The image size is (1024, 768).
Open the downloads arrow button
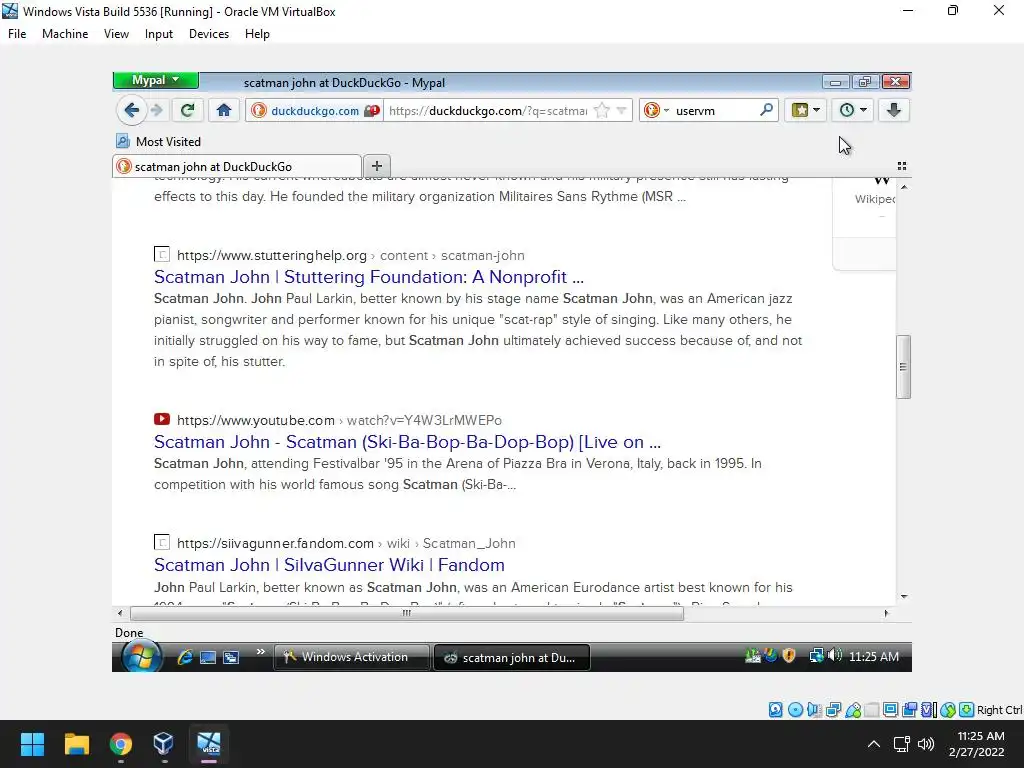click(893, 110)
